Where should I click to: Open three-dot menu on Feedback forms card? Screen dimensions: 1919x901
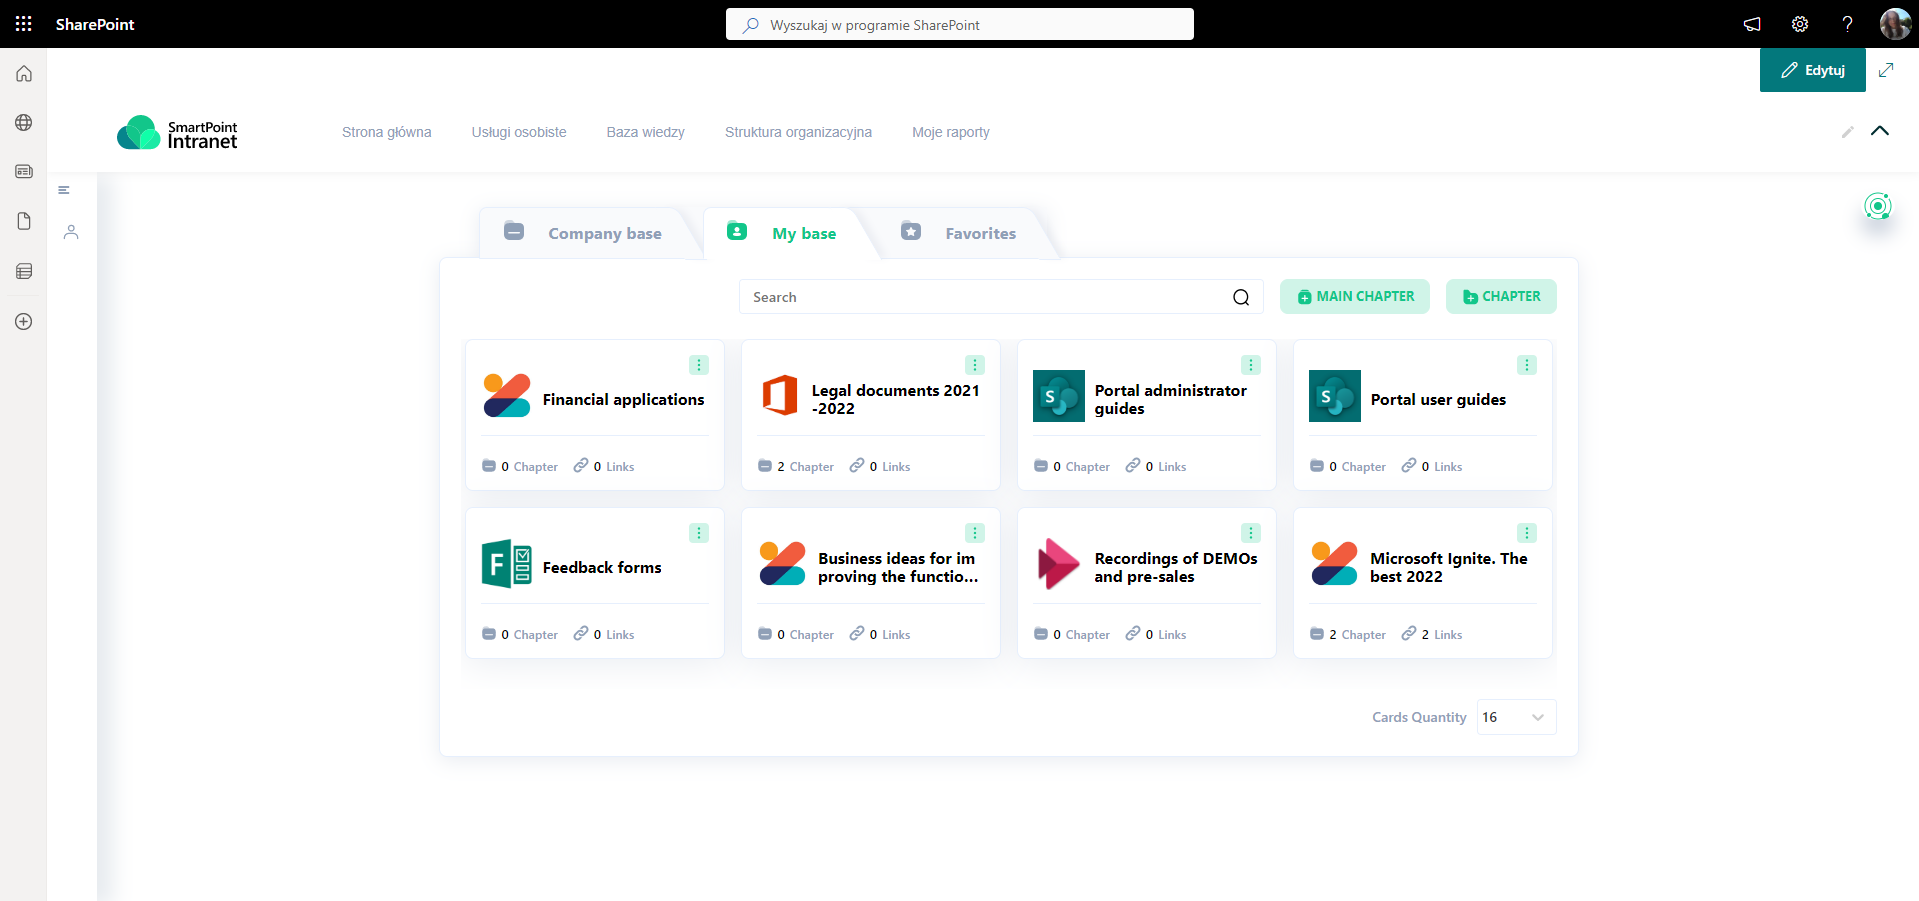click(x=699, y=533)
